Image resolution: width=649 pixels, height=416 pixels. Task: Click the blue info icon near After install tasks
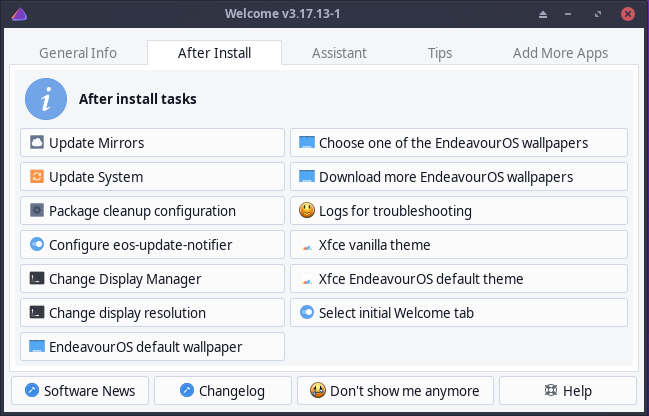46,99
